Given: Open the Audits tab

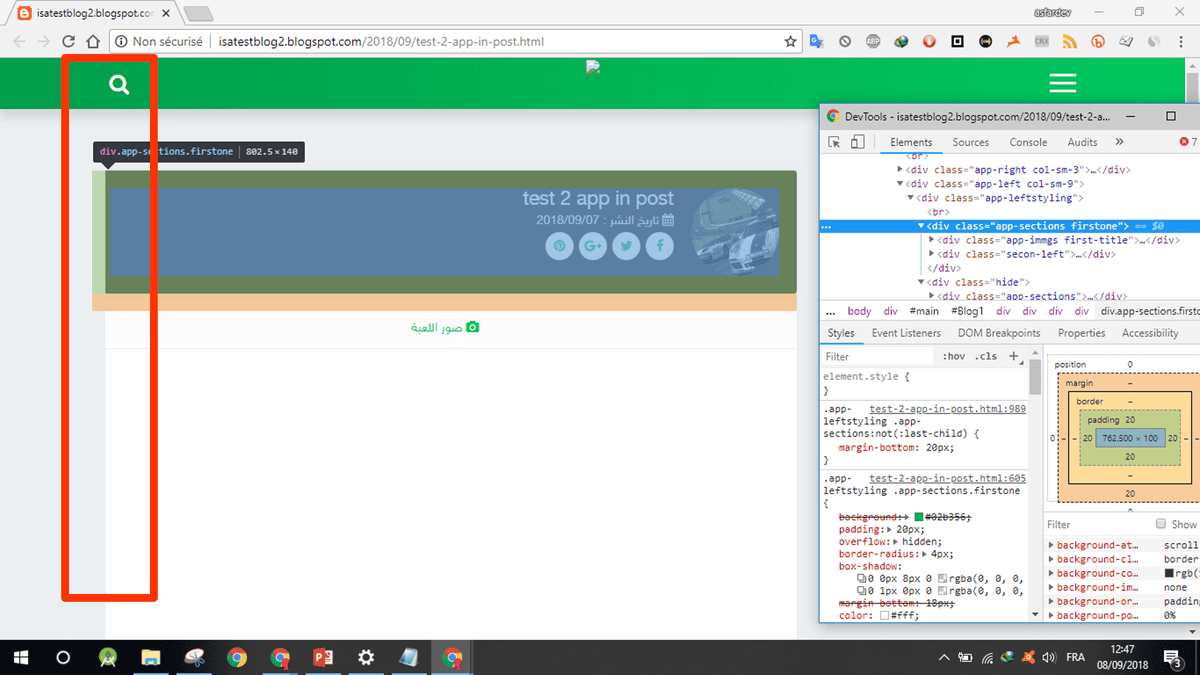Looking at the screenshot, I should pos(1082,142).
